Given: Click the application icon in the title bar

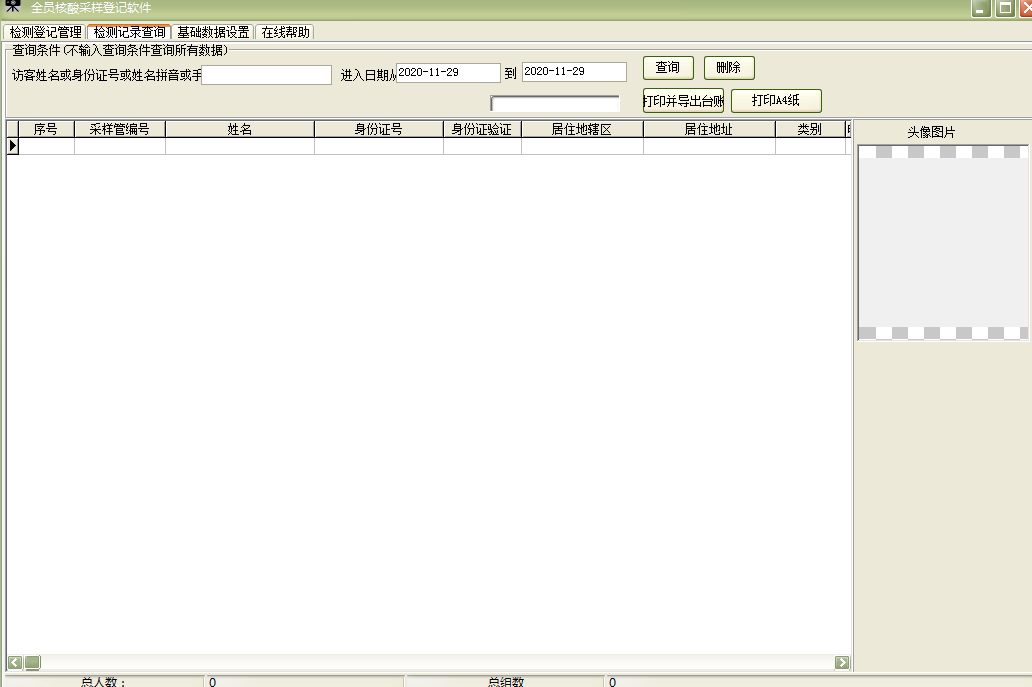Looking at the screenshot, I should tap(12, 7).
